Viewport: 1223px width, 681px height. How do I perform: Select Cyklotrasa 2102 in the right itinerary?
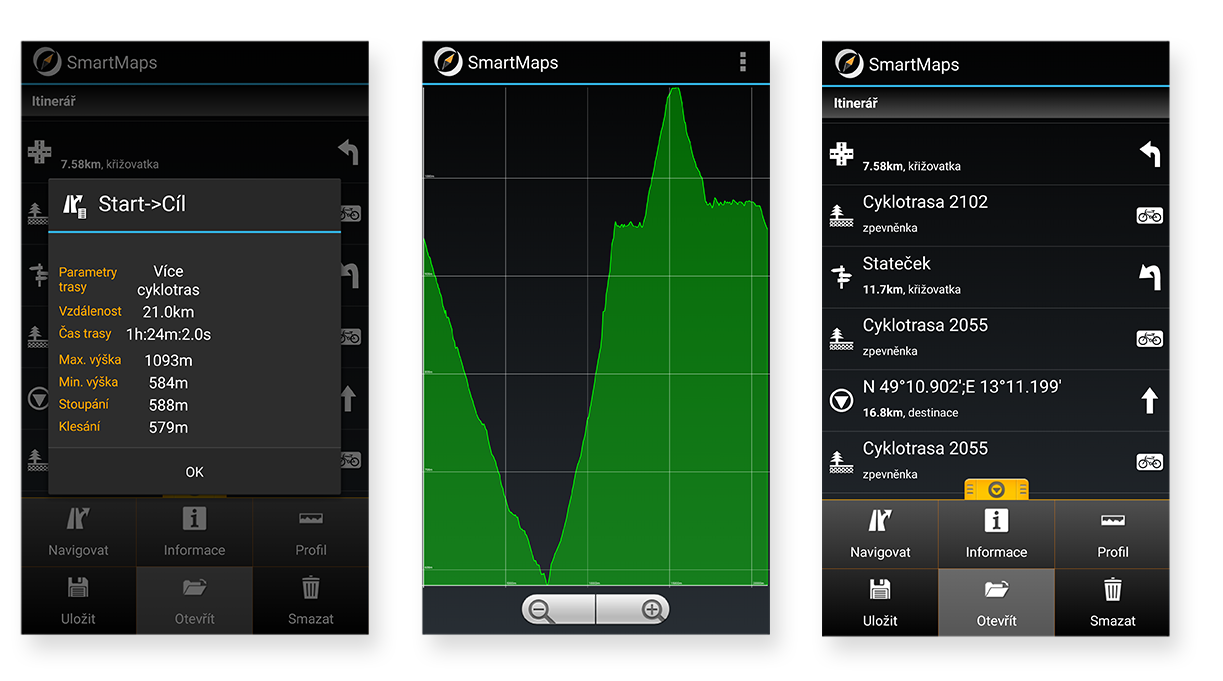tap(995, 215)
